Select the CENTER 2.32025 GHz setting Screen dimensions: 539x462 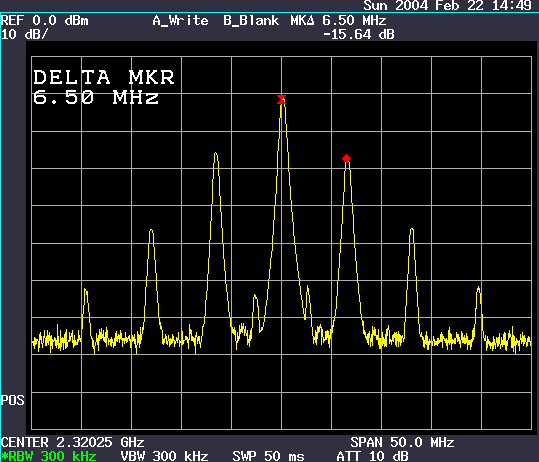pos(73,442)
